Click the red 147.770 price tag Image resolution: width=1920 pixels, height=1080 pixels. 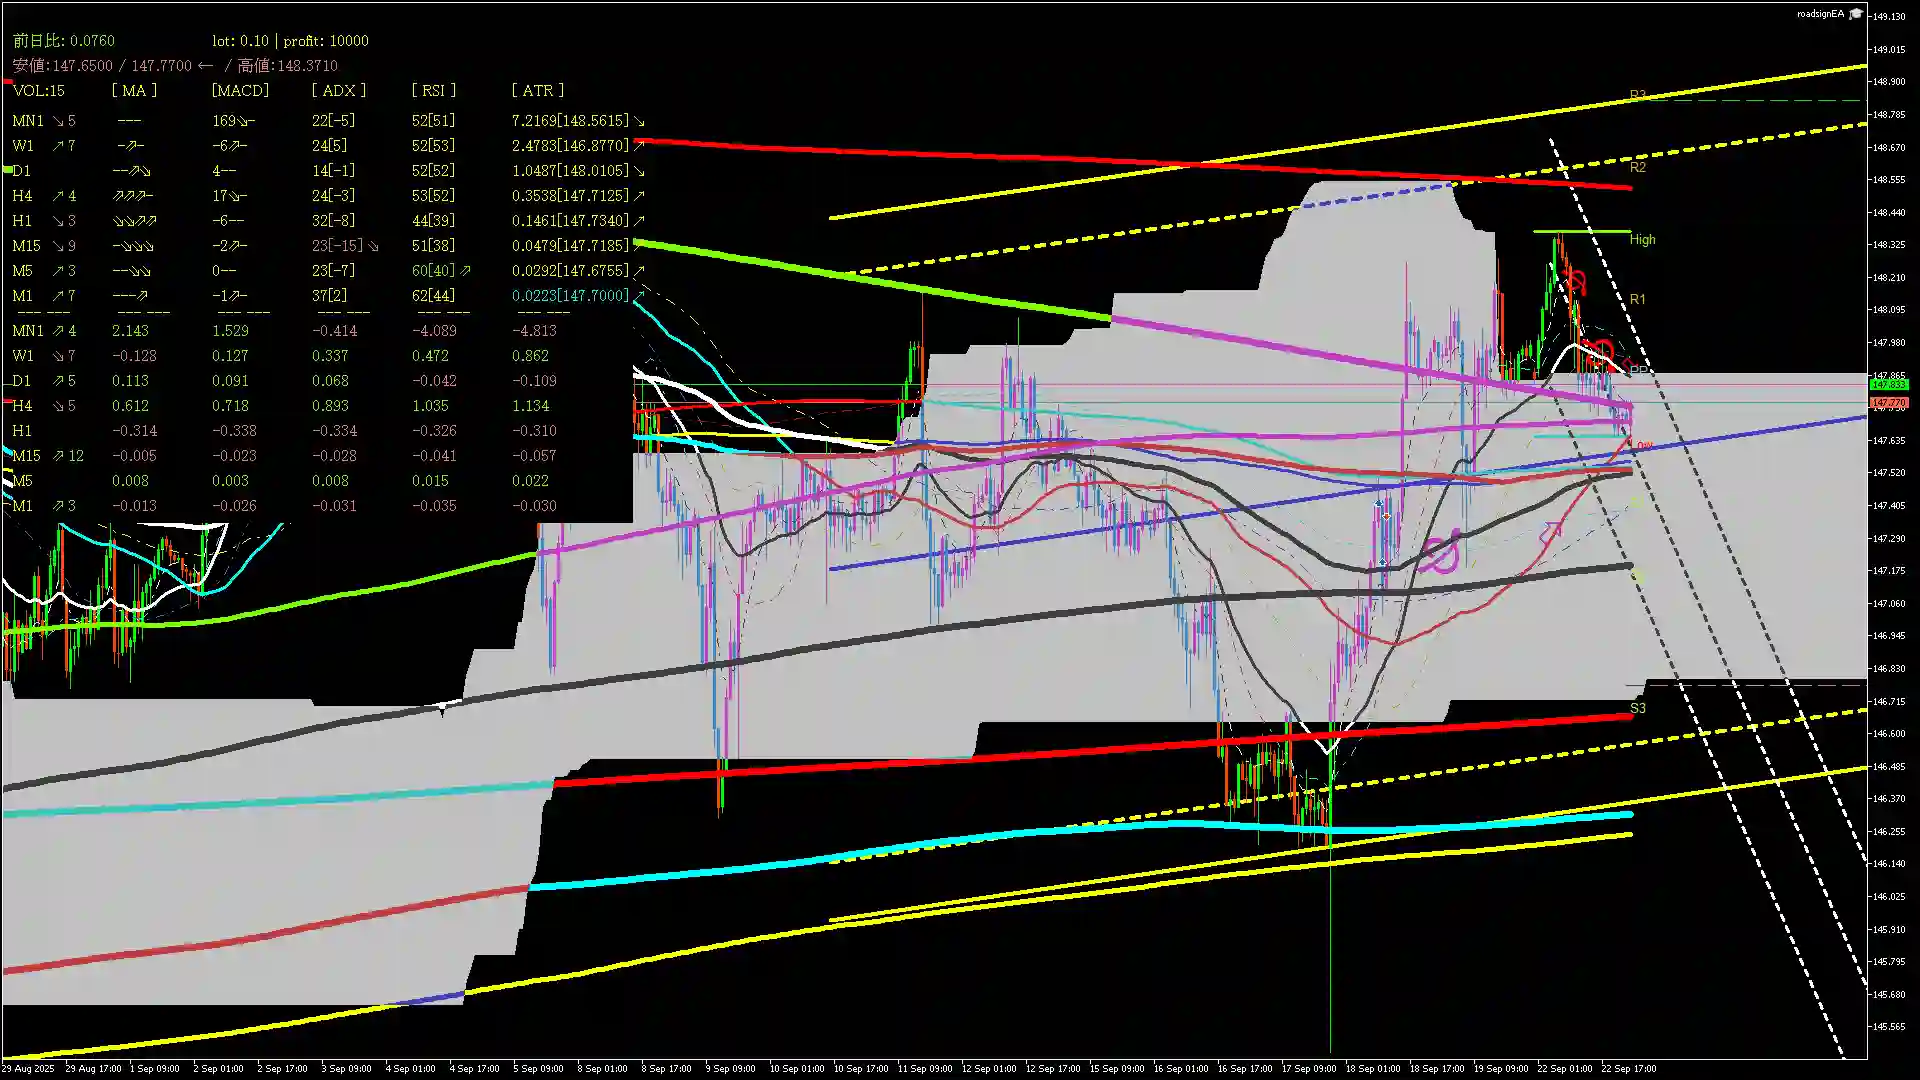[1889, 402]
